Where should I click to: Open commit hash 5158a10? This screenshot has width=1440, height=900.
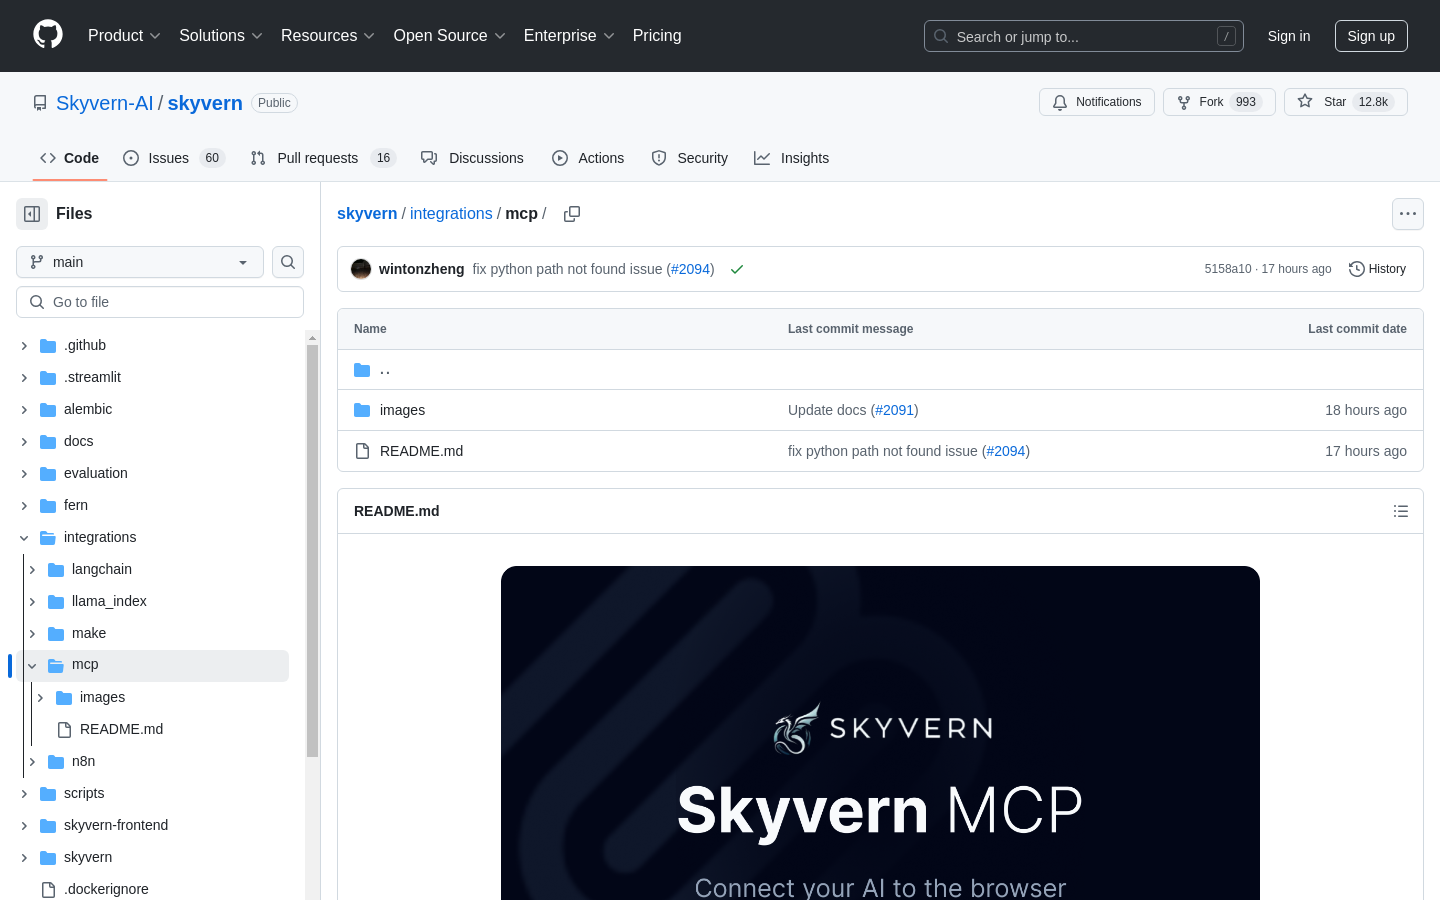pyautogui.click(x=1228, y=269)
